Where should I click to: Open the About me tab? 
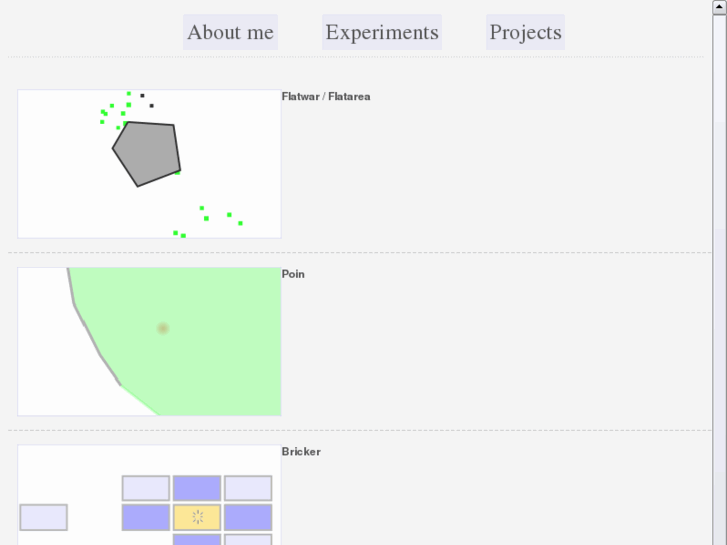click(x=230, y=32)
